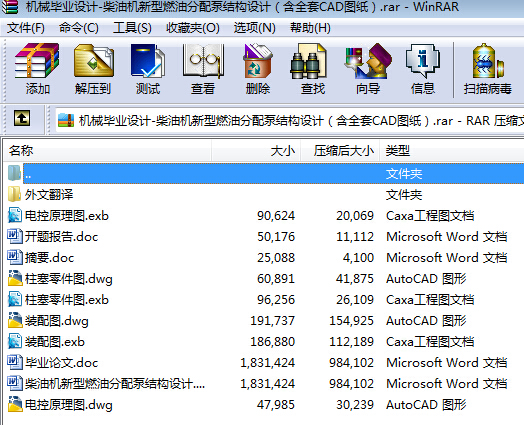524x425 pixels.
Task: Click size value 60,891
Action: [276, 279]
